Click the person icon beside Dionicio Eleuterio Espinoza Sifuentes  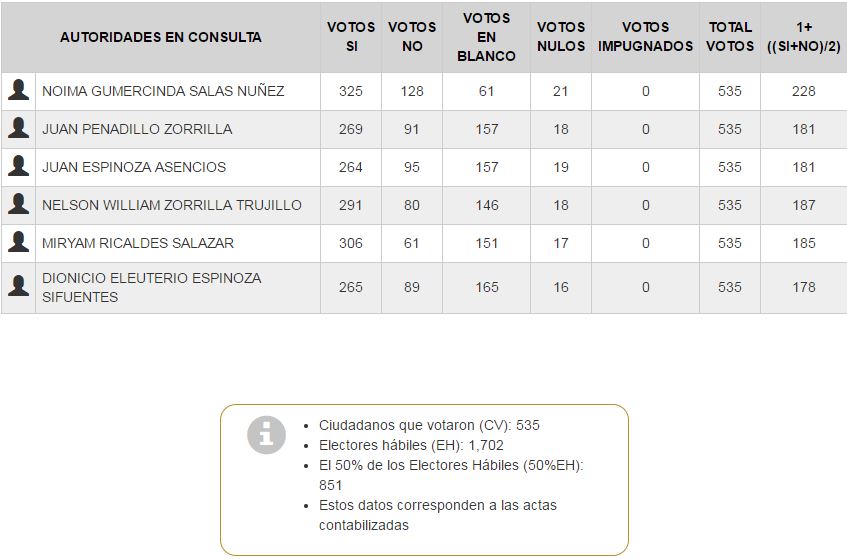point(18,287)
